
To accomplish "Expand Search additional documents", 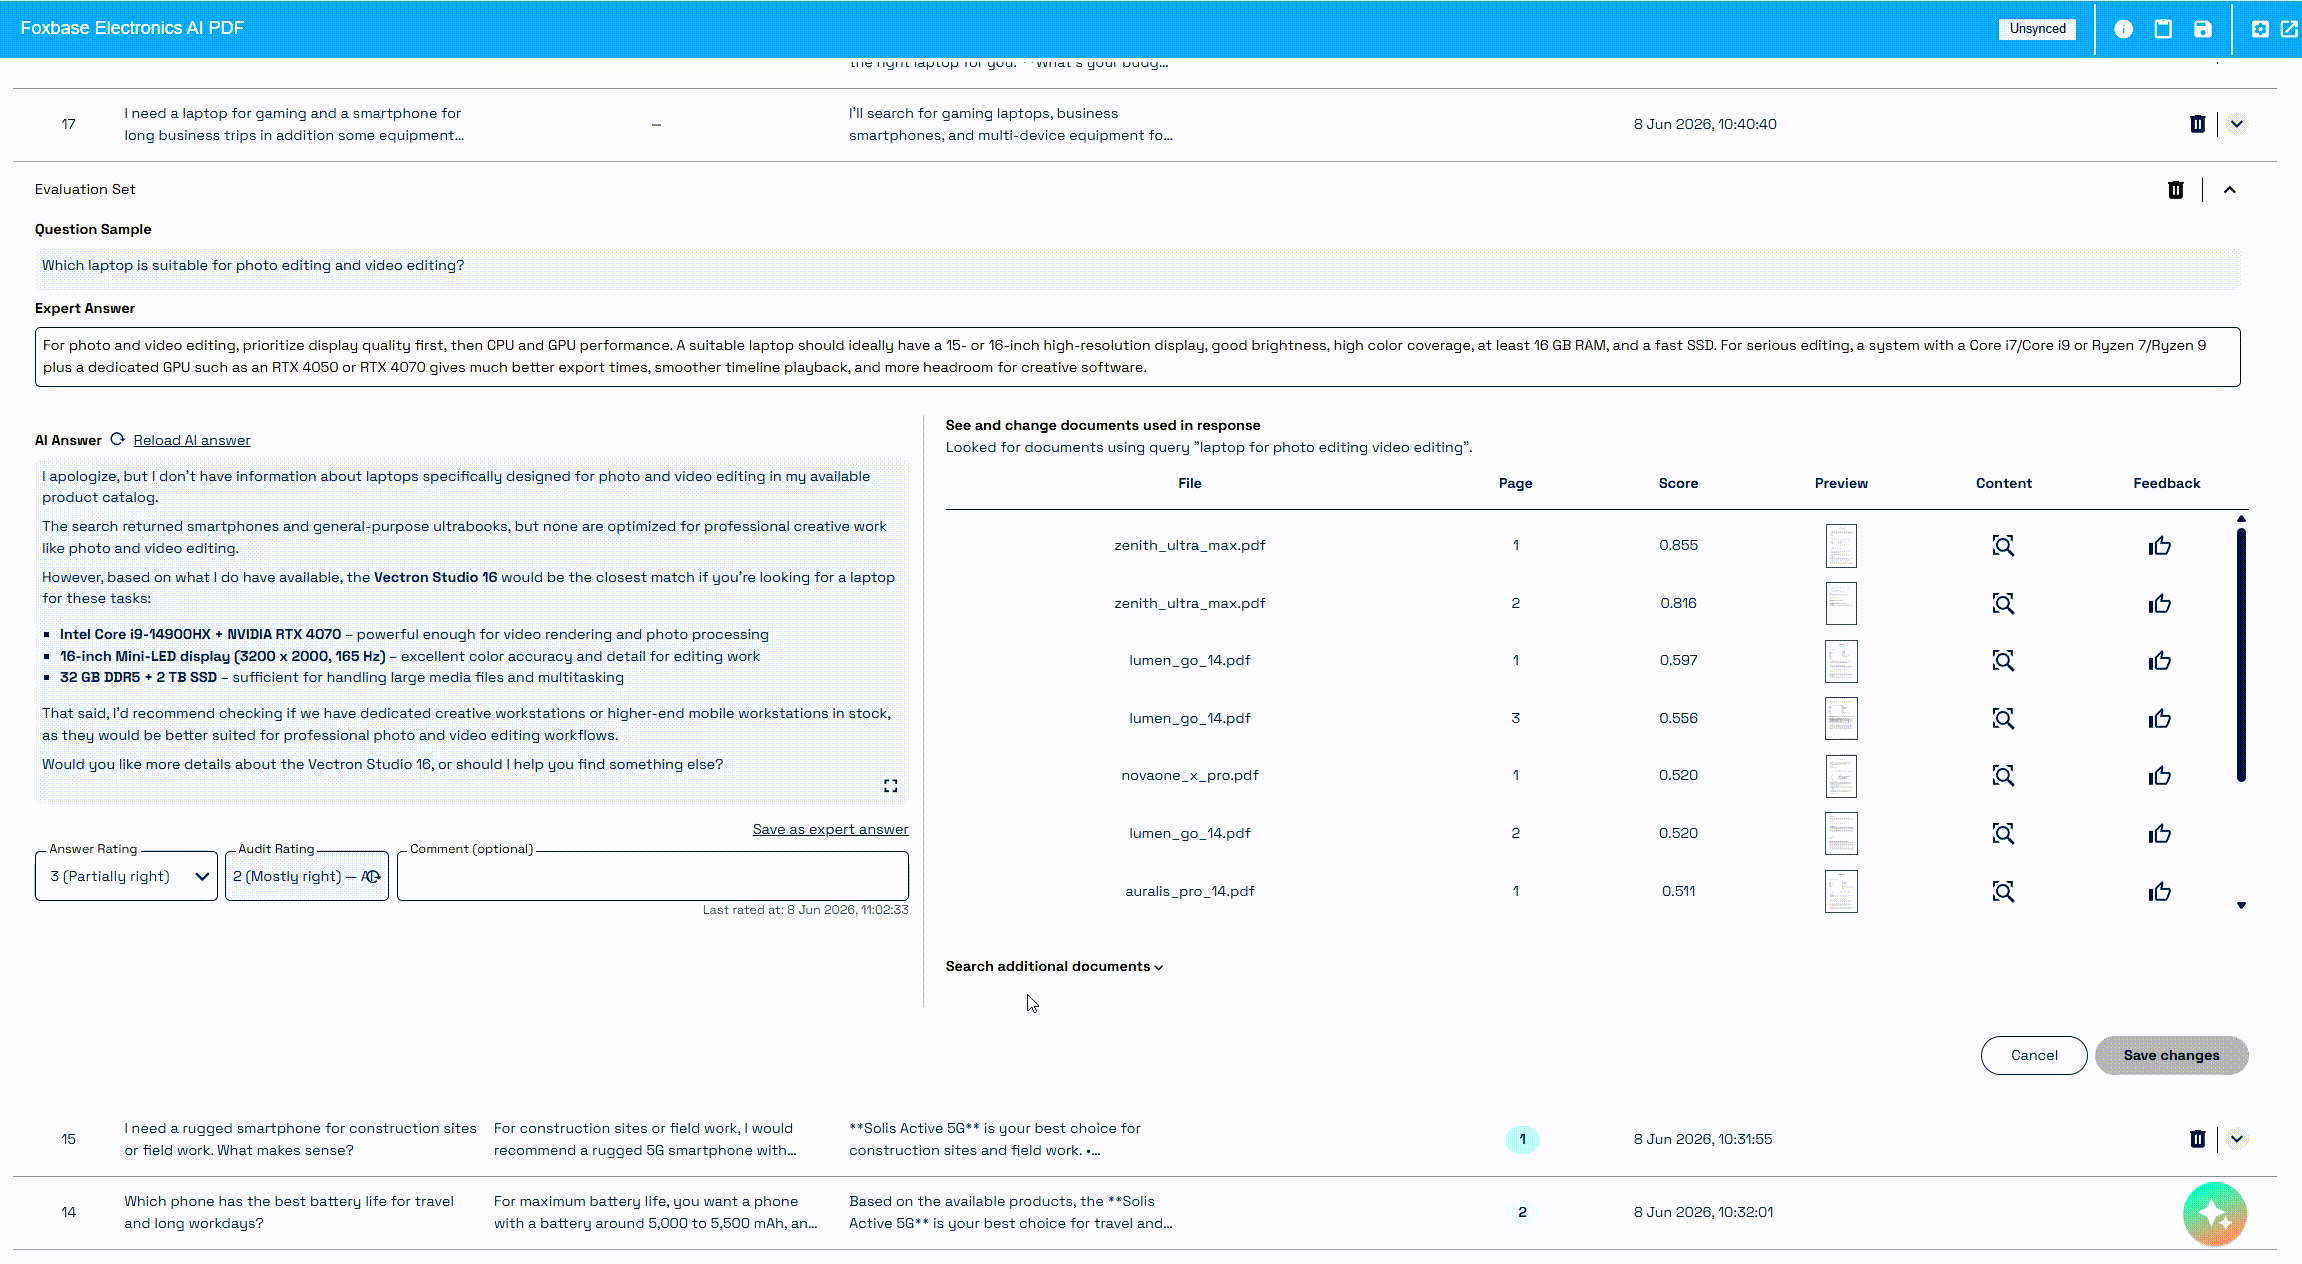I will pos(1054,966).
